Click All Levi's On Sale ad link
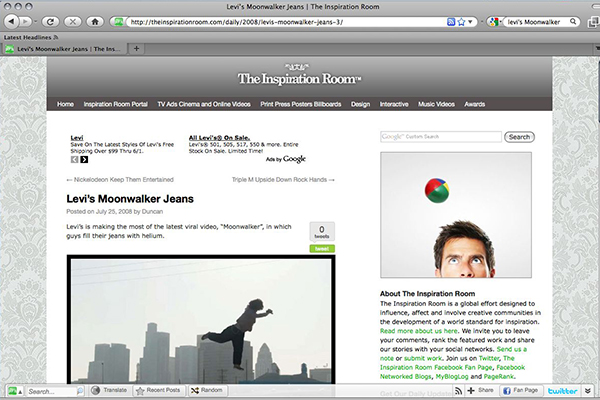600x400 pixels. tap(219, 137)
